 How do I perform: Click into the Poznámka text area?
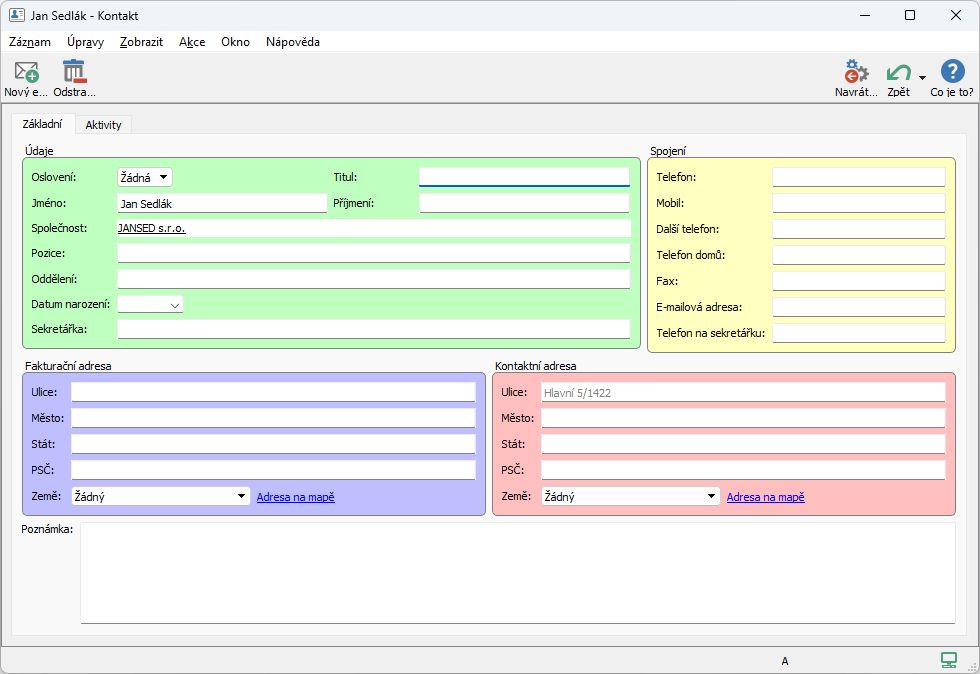(x=517, y=572)
